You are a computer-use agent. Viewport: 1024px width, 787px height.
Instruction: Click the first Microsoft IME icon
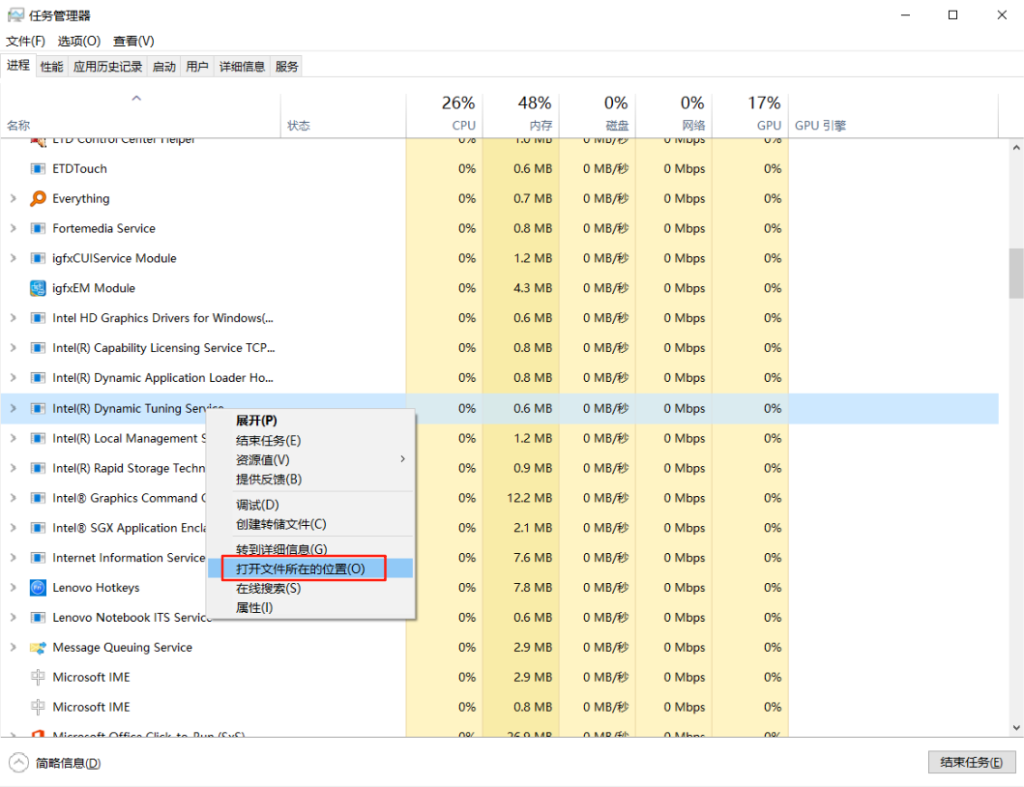tap(38, 678)
